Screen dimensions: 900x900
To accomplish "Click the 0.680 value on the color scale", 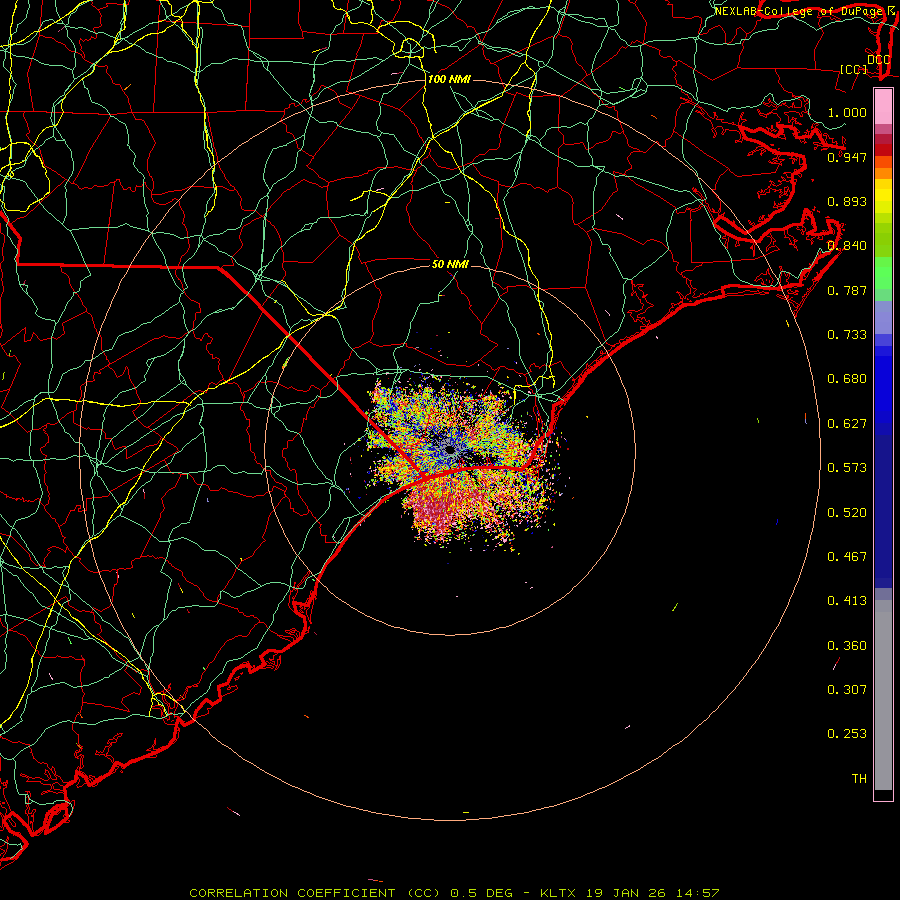I will coord(847,379).
